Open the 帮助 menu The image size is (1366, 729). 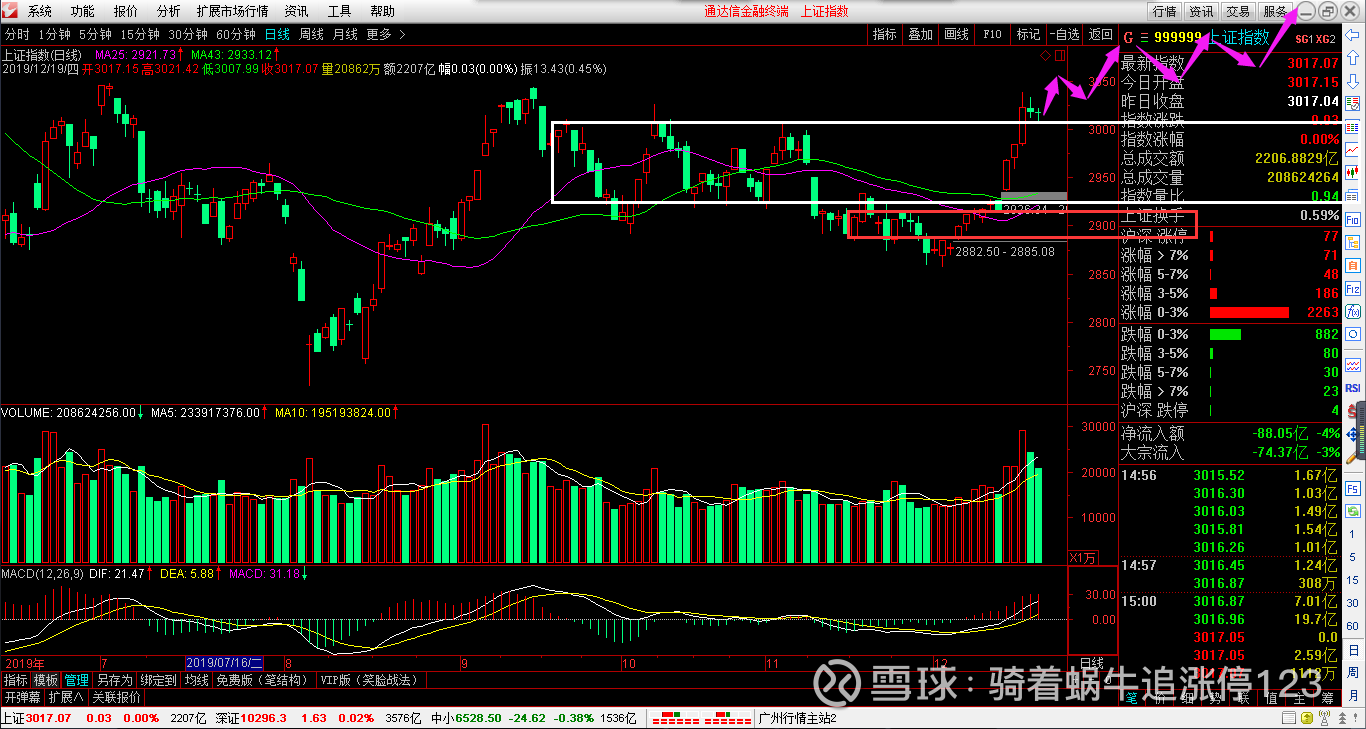[x=382, y=11]
